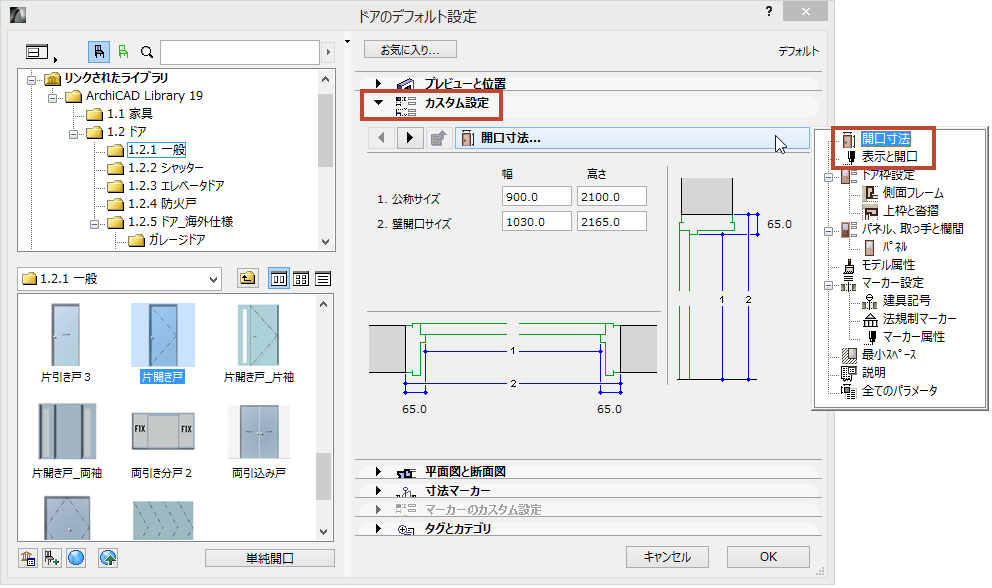Toggle the green chair embedded-objects filter

[x=123, y=51]
